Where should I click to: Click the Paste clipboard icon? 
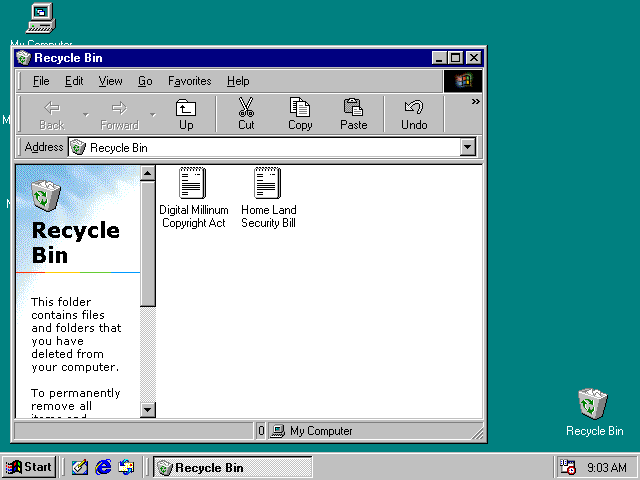(x=353, y=107)
